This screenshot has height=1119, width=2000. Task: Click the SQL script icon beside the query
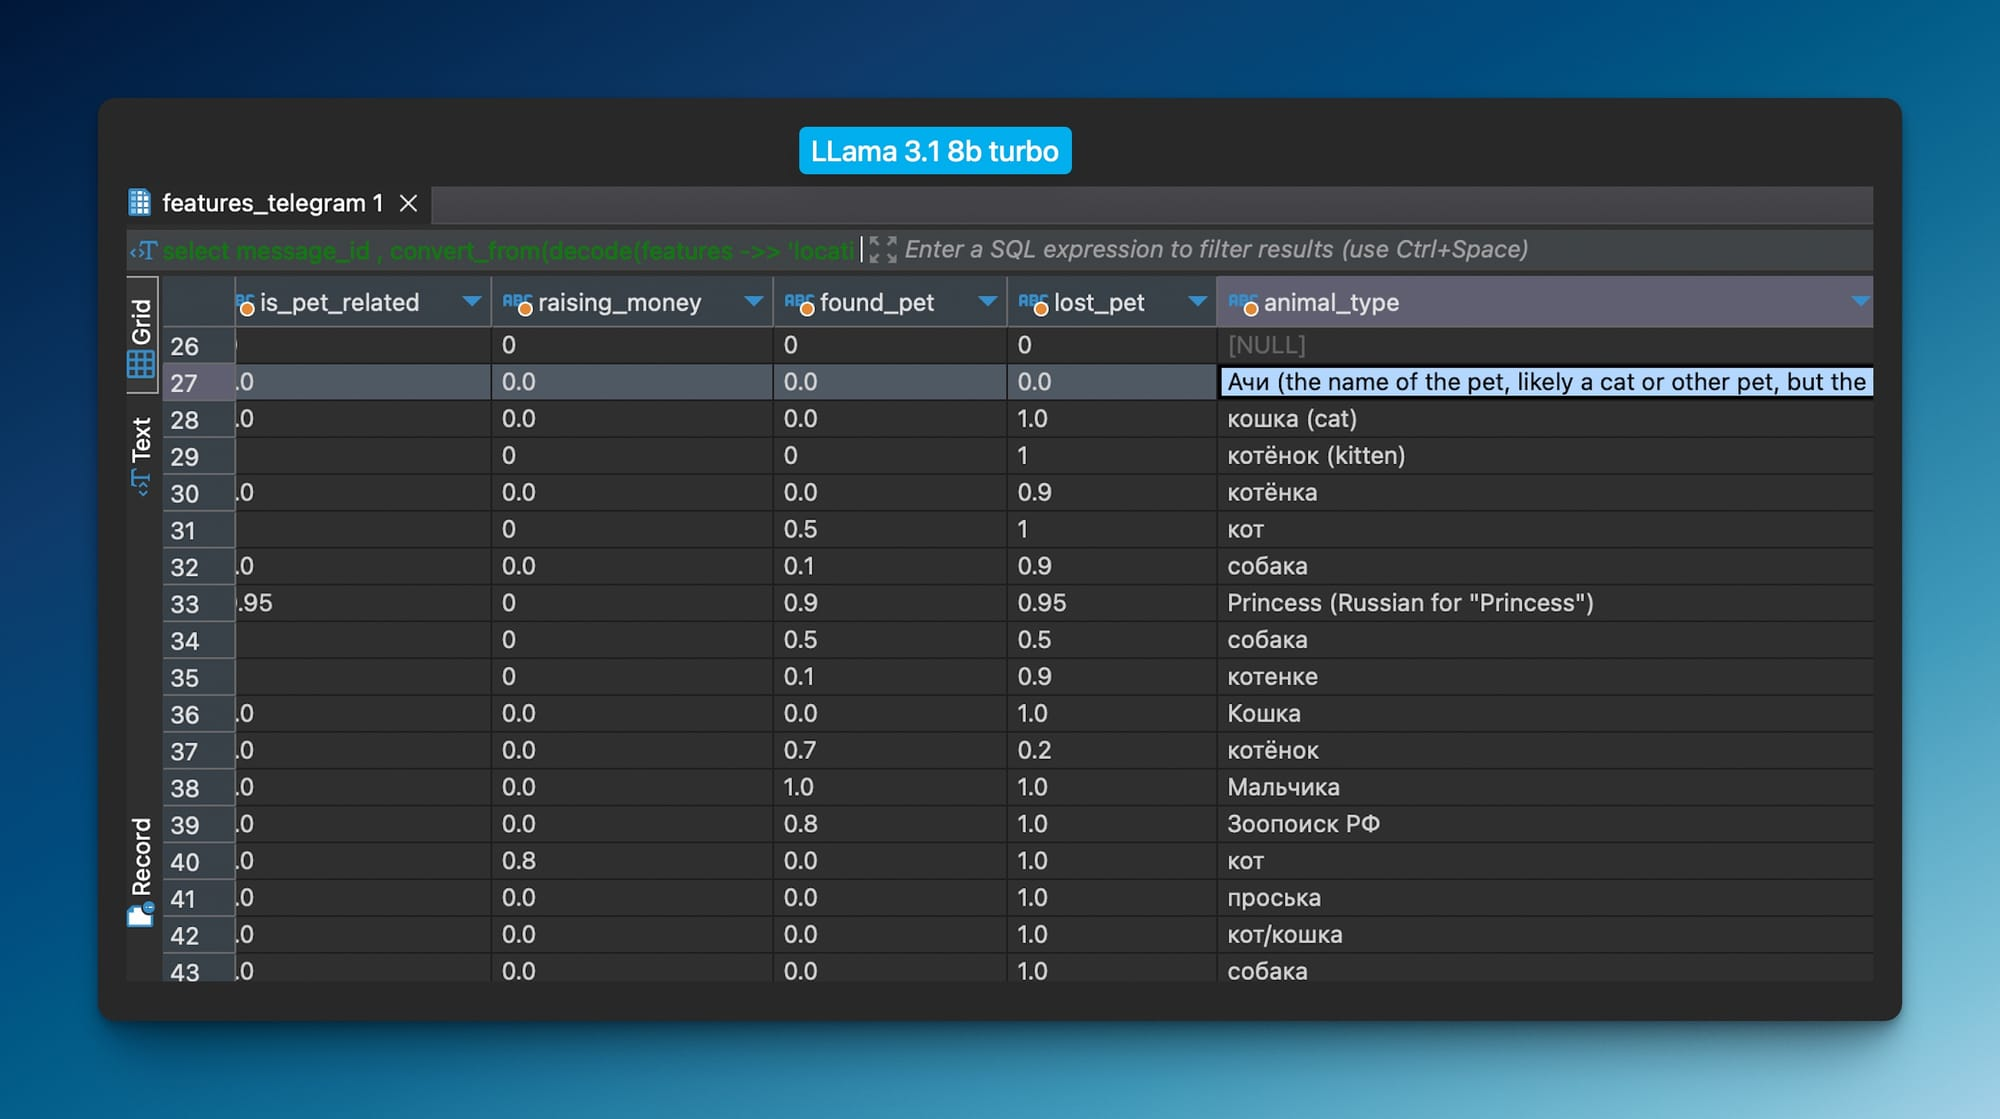(144, 250)
